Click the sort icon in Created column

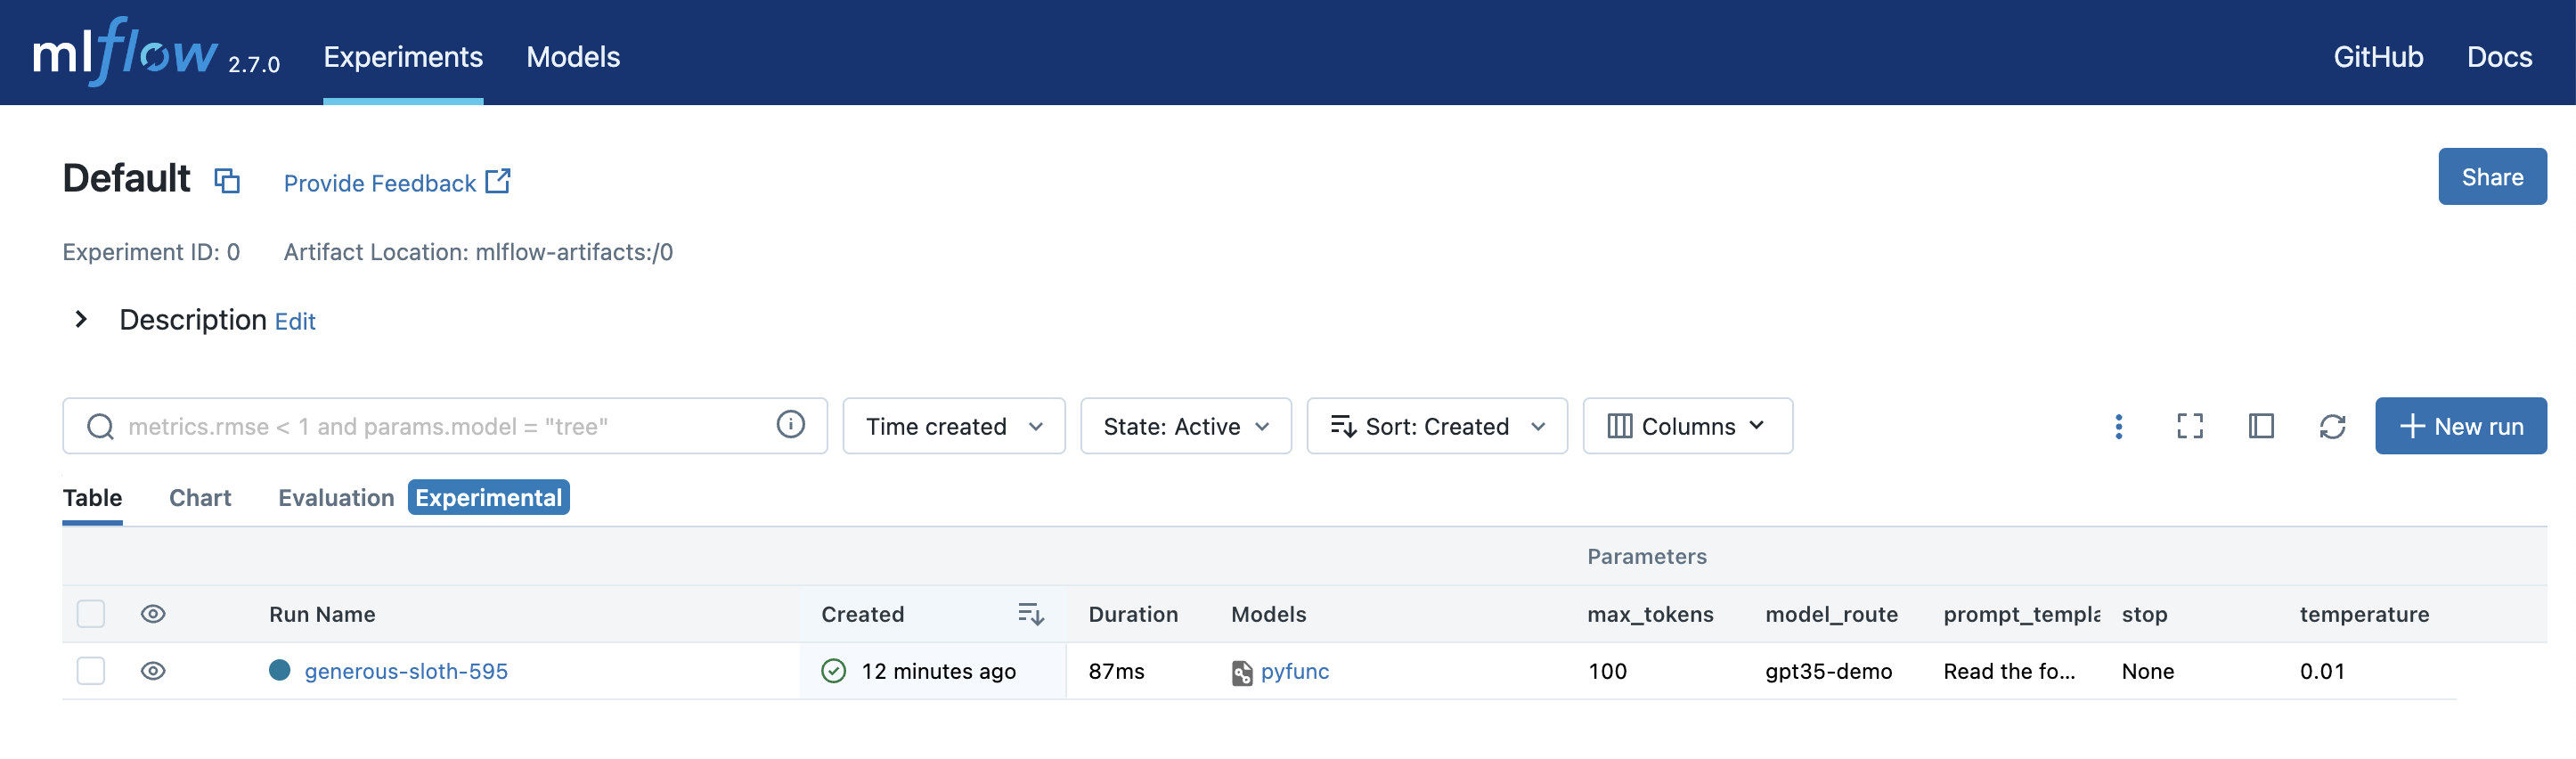click(x=1030, y=614)
